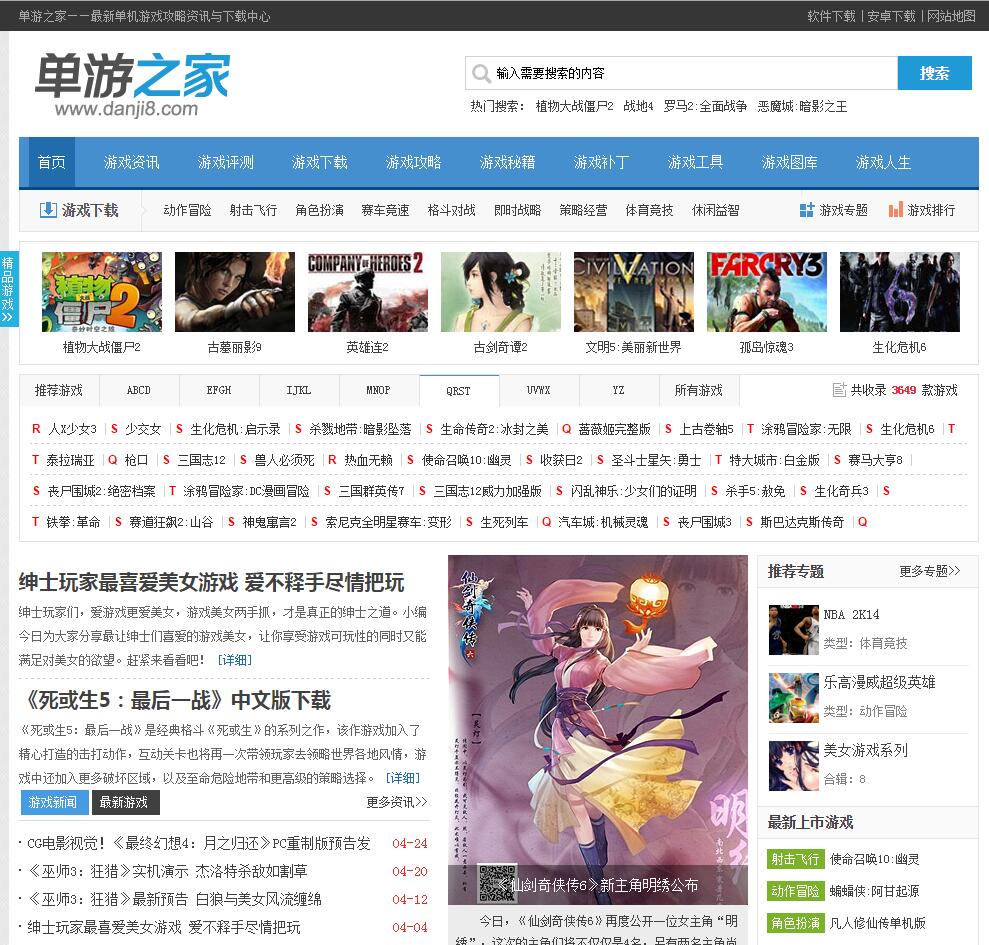Open 游戏攻略 navigation item
989x945 pixels.
pos(413,162)
